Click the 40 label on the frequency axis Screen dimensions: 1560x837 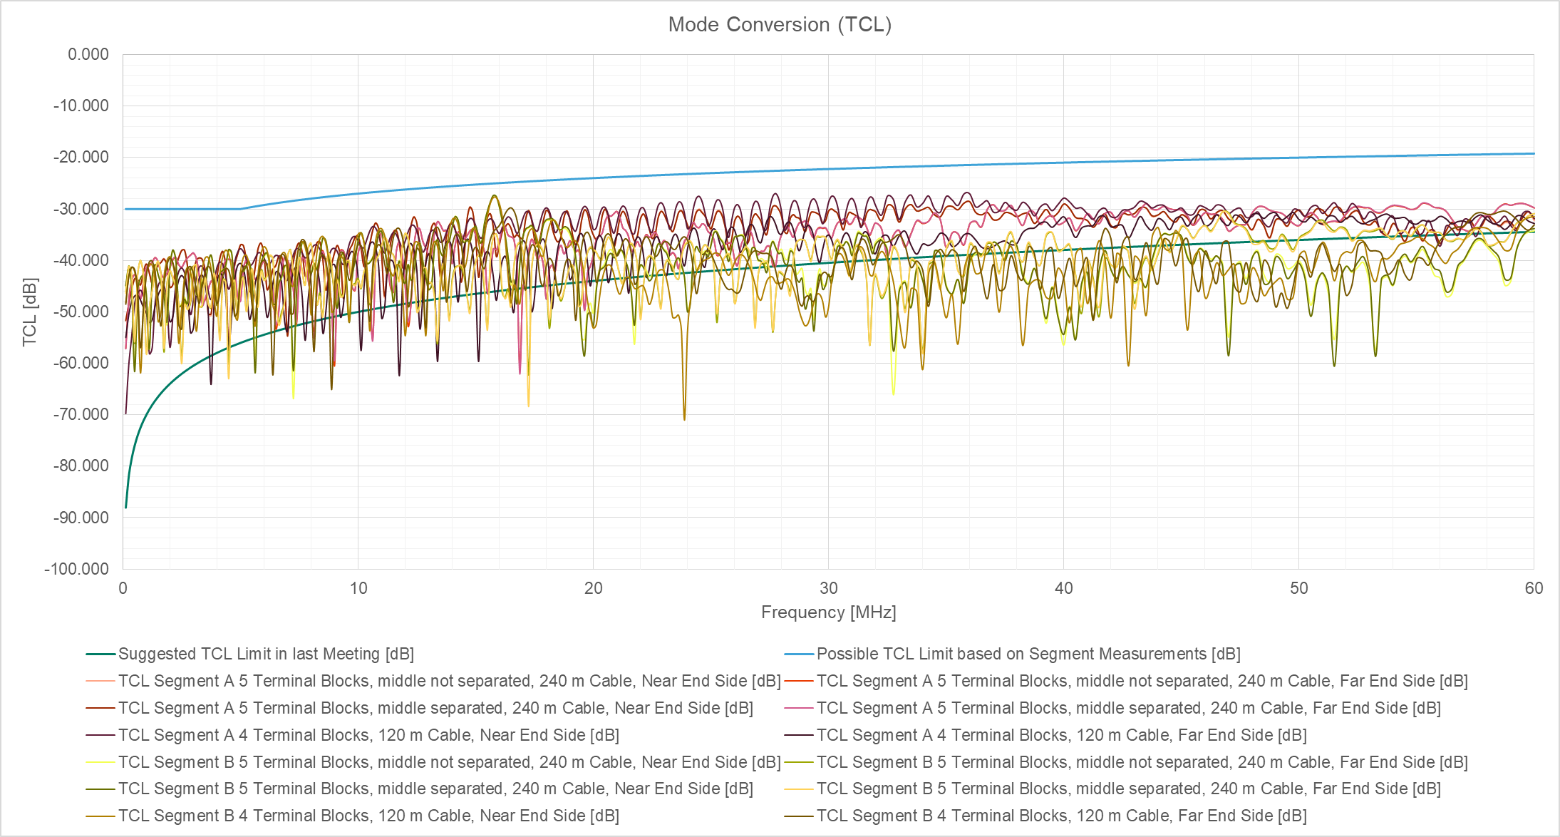[1063, 588]
